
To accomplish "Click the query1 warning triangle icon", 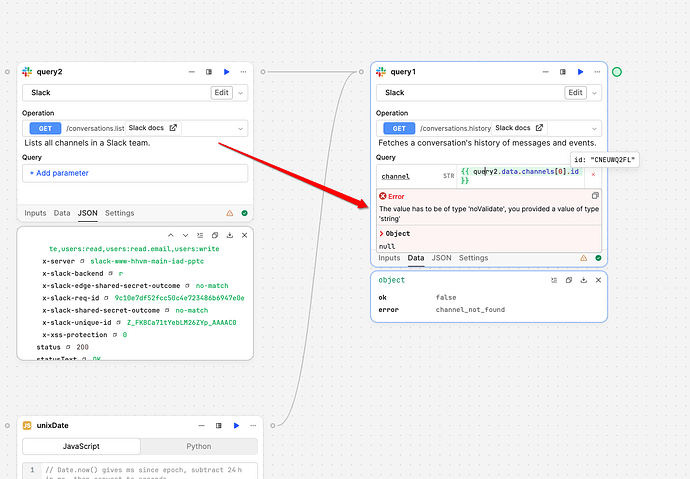I will [x=584, y=258].
